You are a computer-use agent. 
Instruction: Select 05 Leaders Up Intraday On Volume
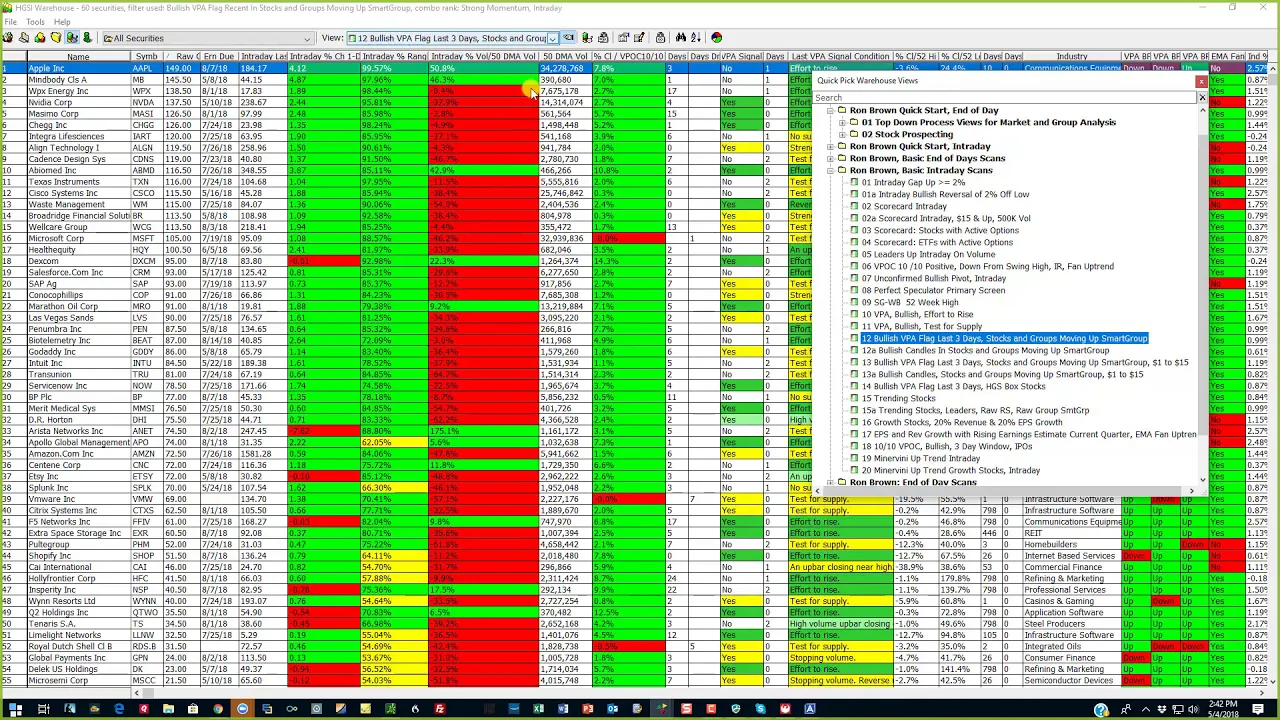928,254
